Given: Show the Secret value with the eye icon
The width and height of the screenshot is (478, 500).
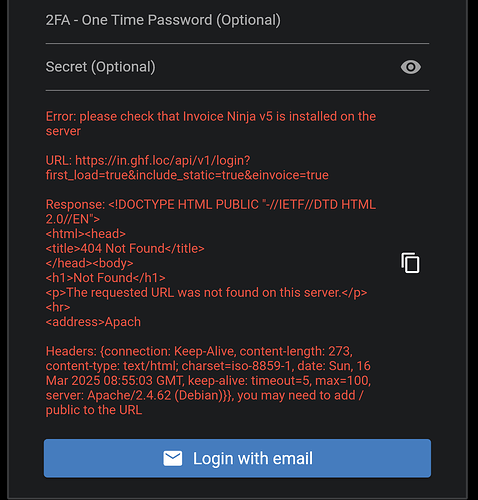Looking at the screenshot, I should (x=410, y=67).
